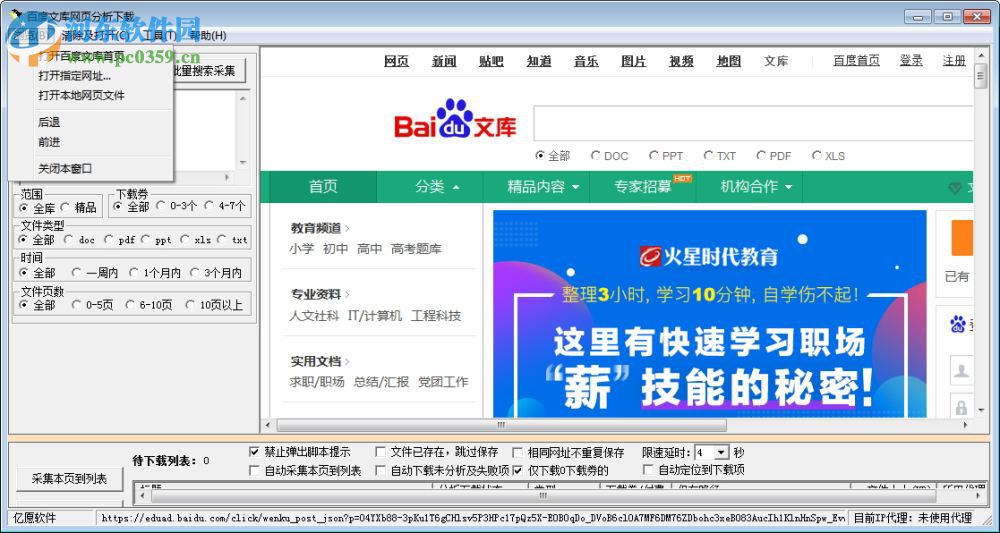
Task: Choose 打开本地网页文件 from the menu
Action: 81,95
